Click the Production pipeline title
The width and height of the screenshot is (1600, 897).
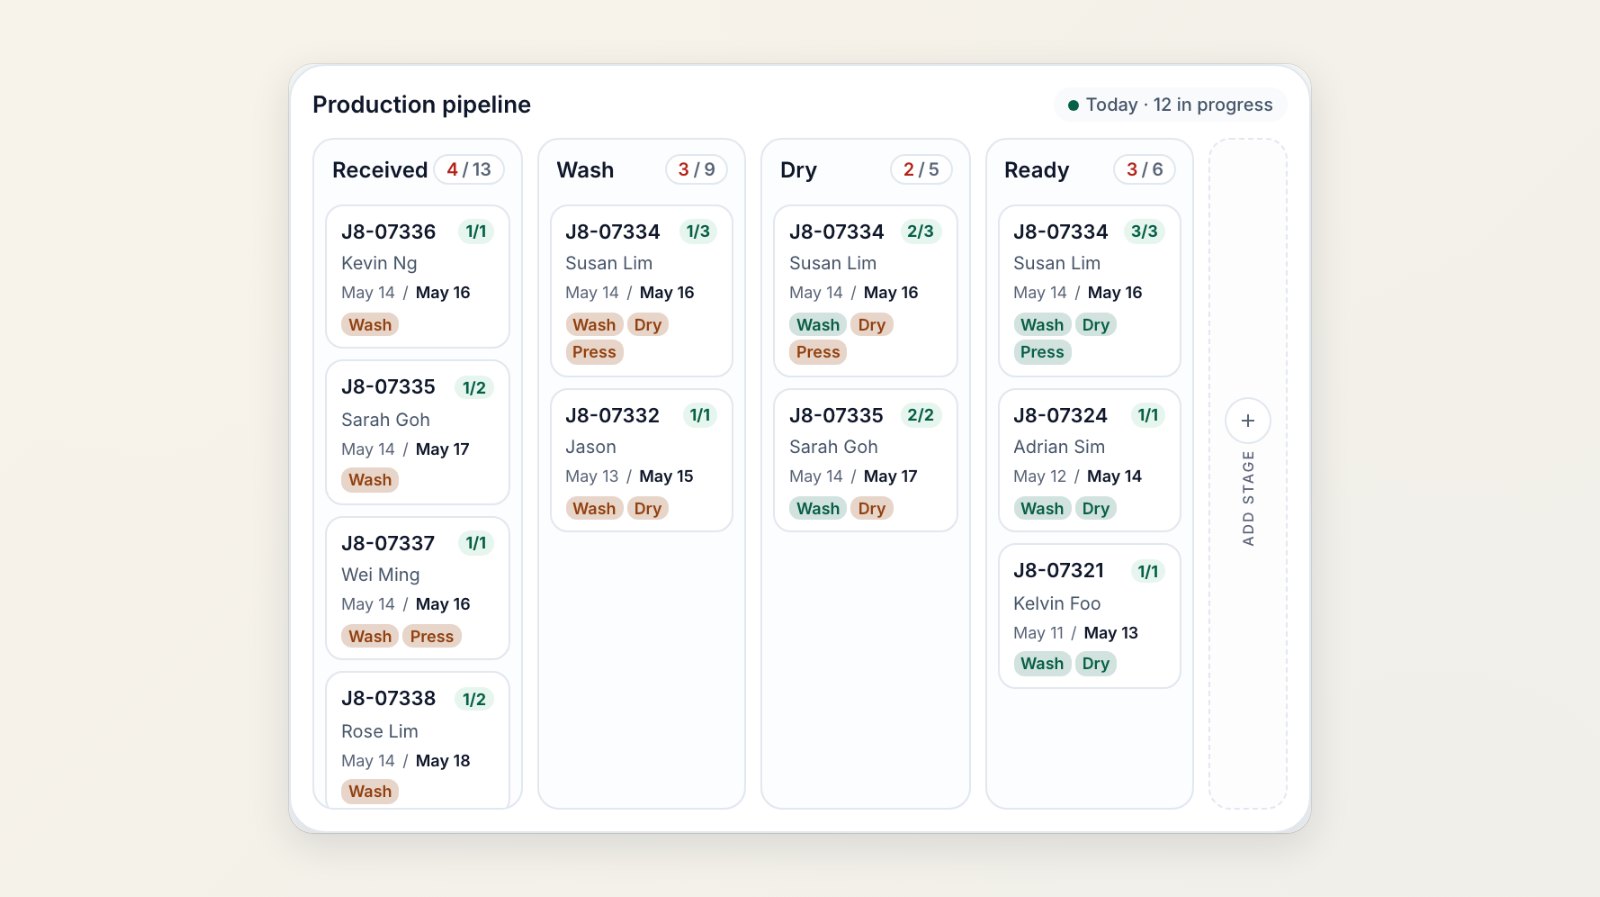click(421, 105)
